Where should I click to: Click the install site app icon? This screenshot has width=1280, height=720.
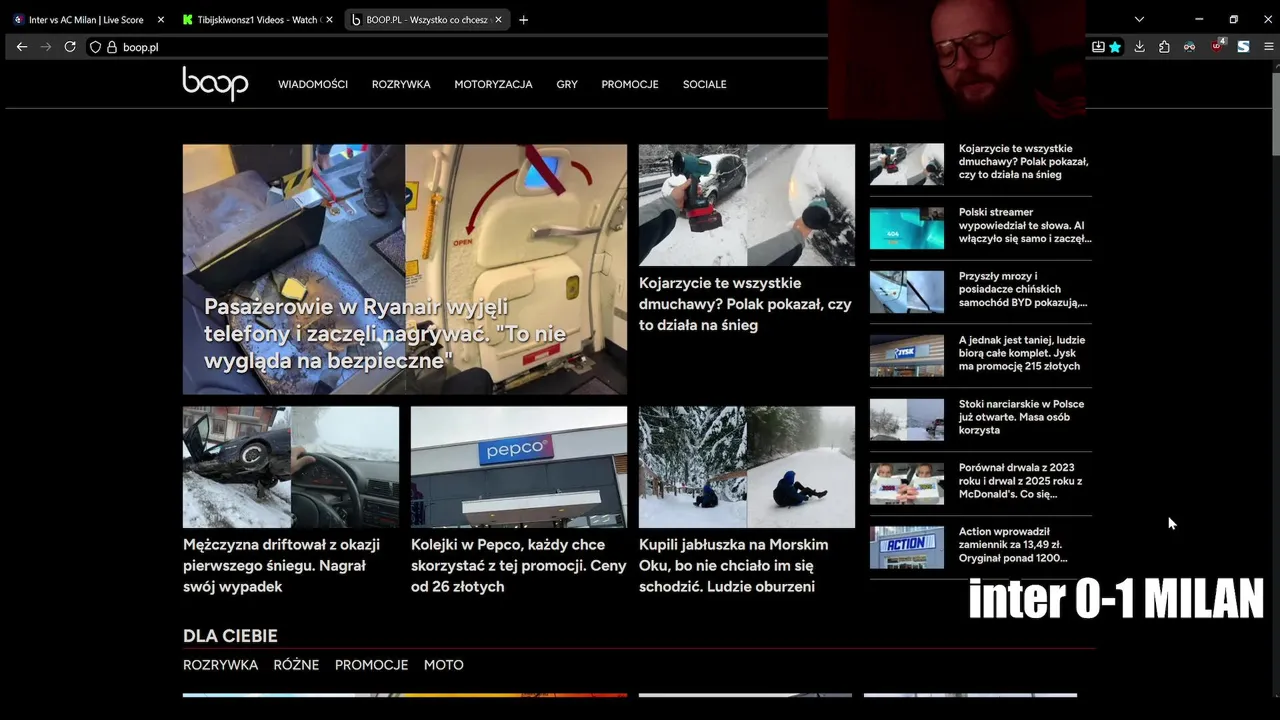[1098, 47]
